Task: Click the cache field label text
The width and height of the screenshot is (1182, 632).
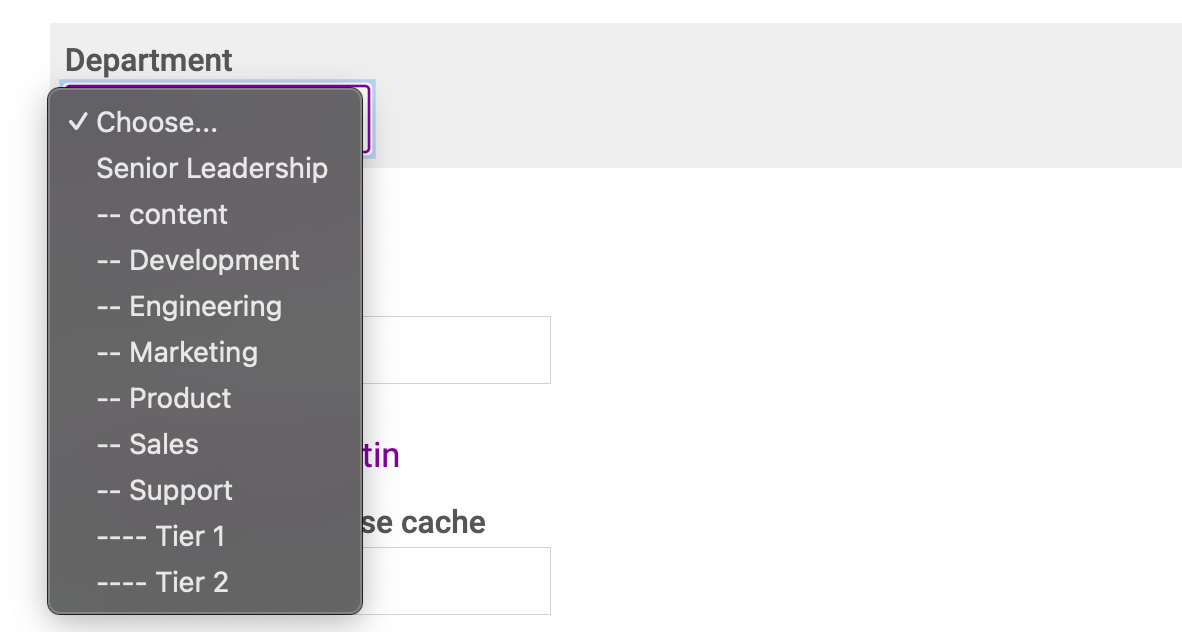Action: coord(424,522)
